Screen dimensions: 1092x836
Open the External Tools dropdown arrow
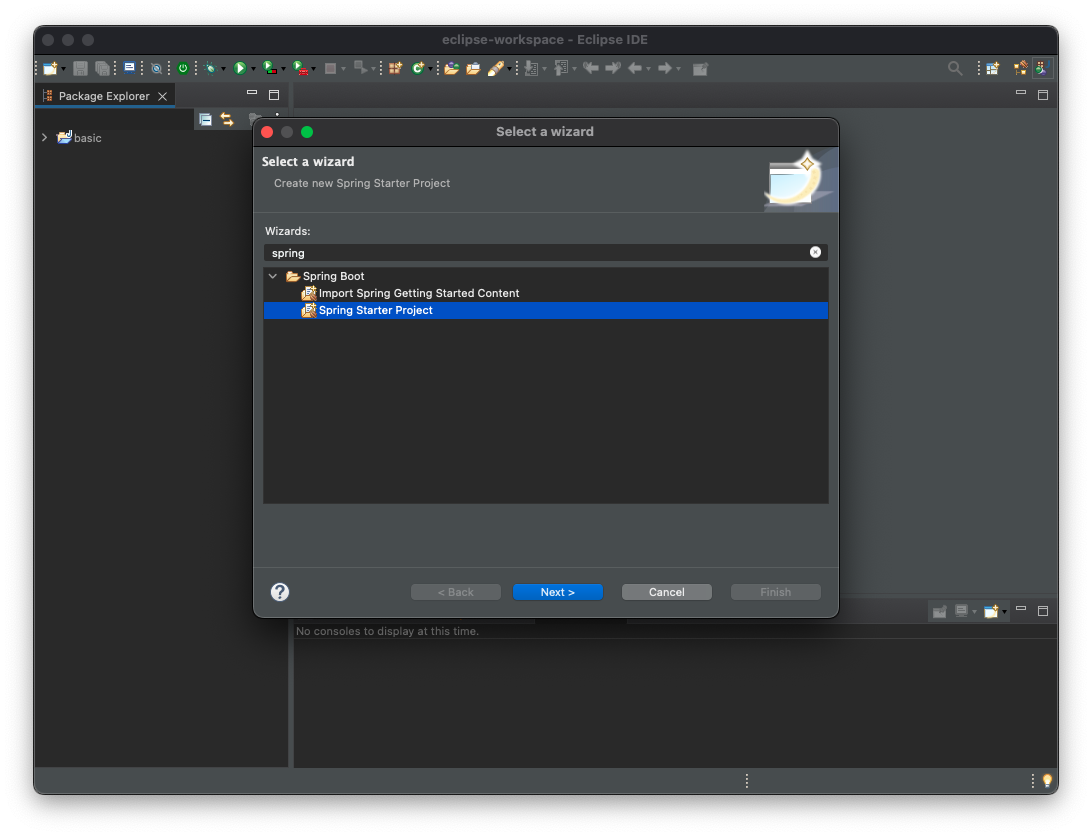314,69
